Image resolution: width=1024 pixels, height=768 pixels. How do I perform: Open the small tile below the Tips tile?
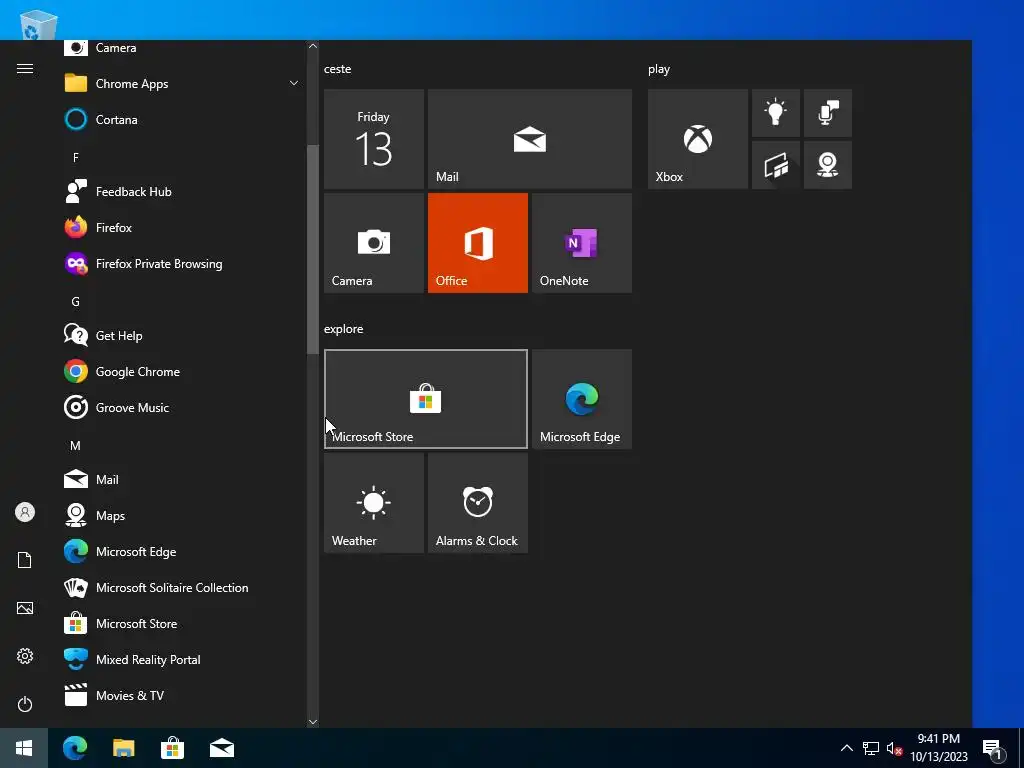tap(776, 165)
